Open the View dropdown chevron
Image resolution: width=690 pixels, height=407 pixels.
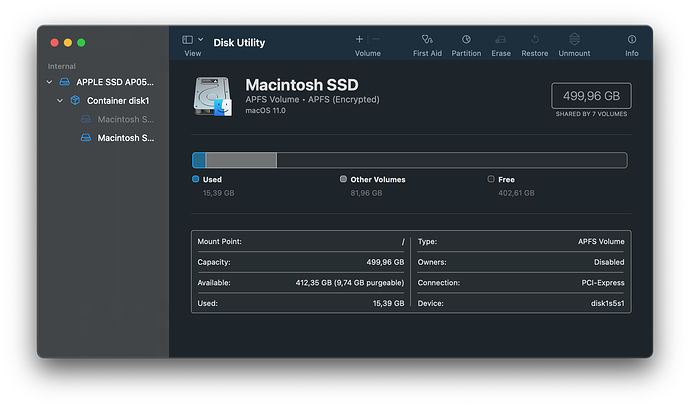[x=201, y=39]
